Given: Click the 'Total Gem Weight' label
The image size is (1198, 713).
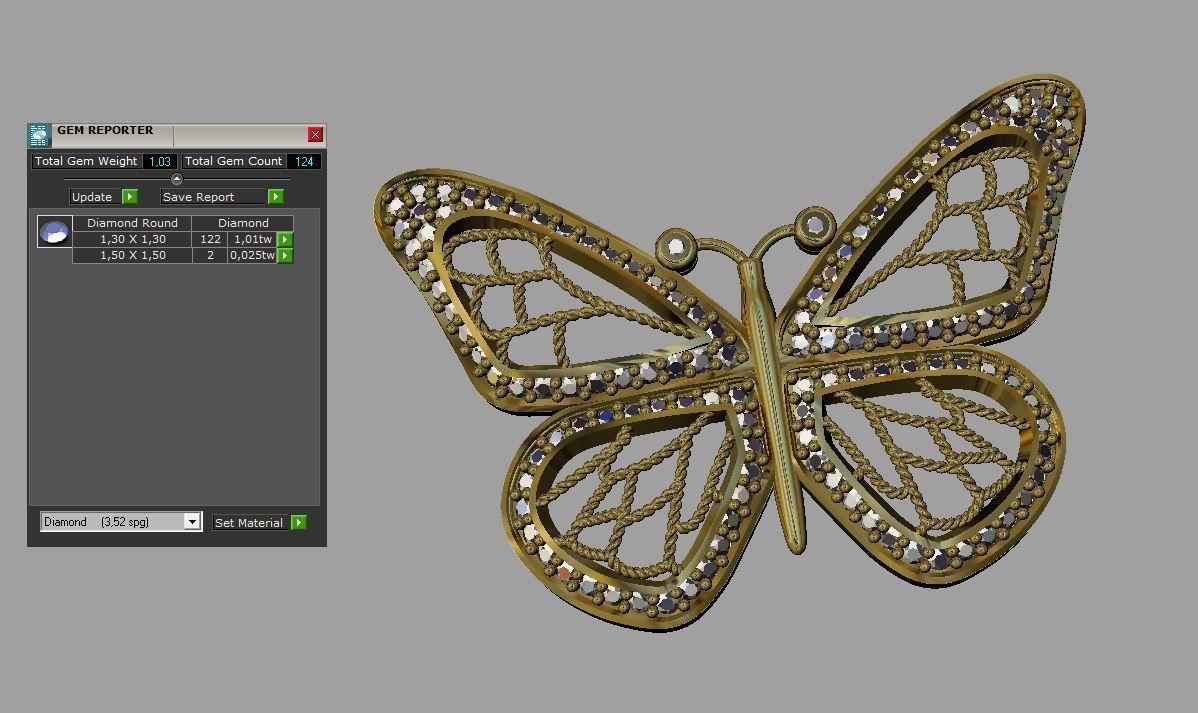Looking at the screenshot, I should [86, 161].
